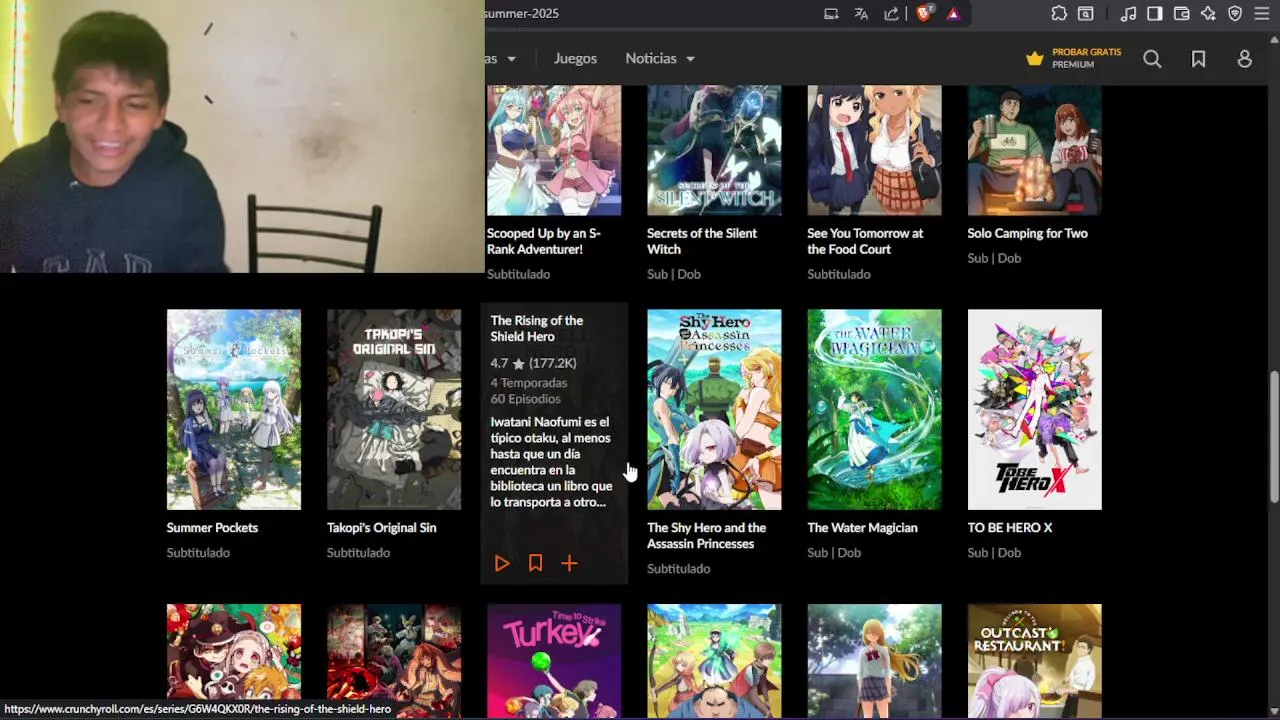Open the Noticias dropdown menu
The height and width of the screenshot is (720, 1280).
[660, 58]
